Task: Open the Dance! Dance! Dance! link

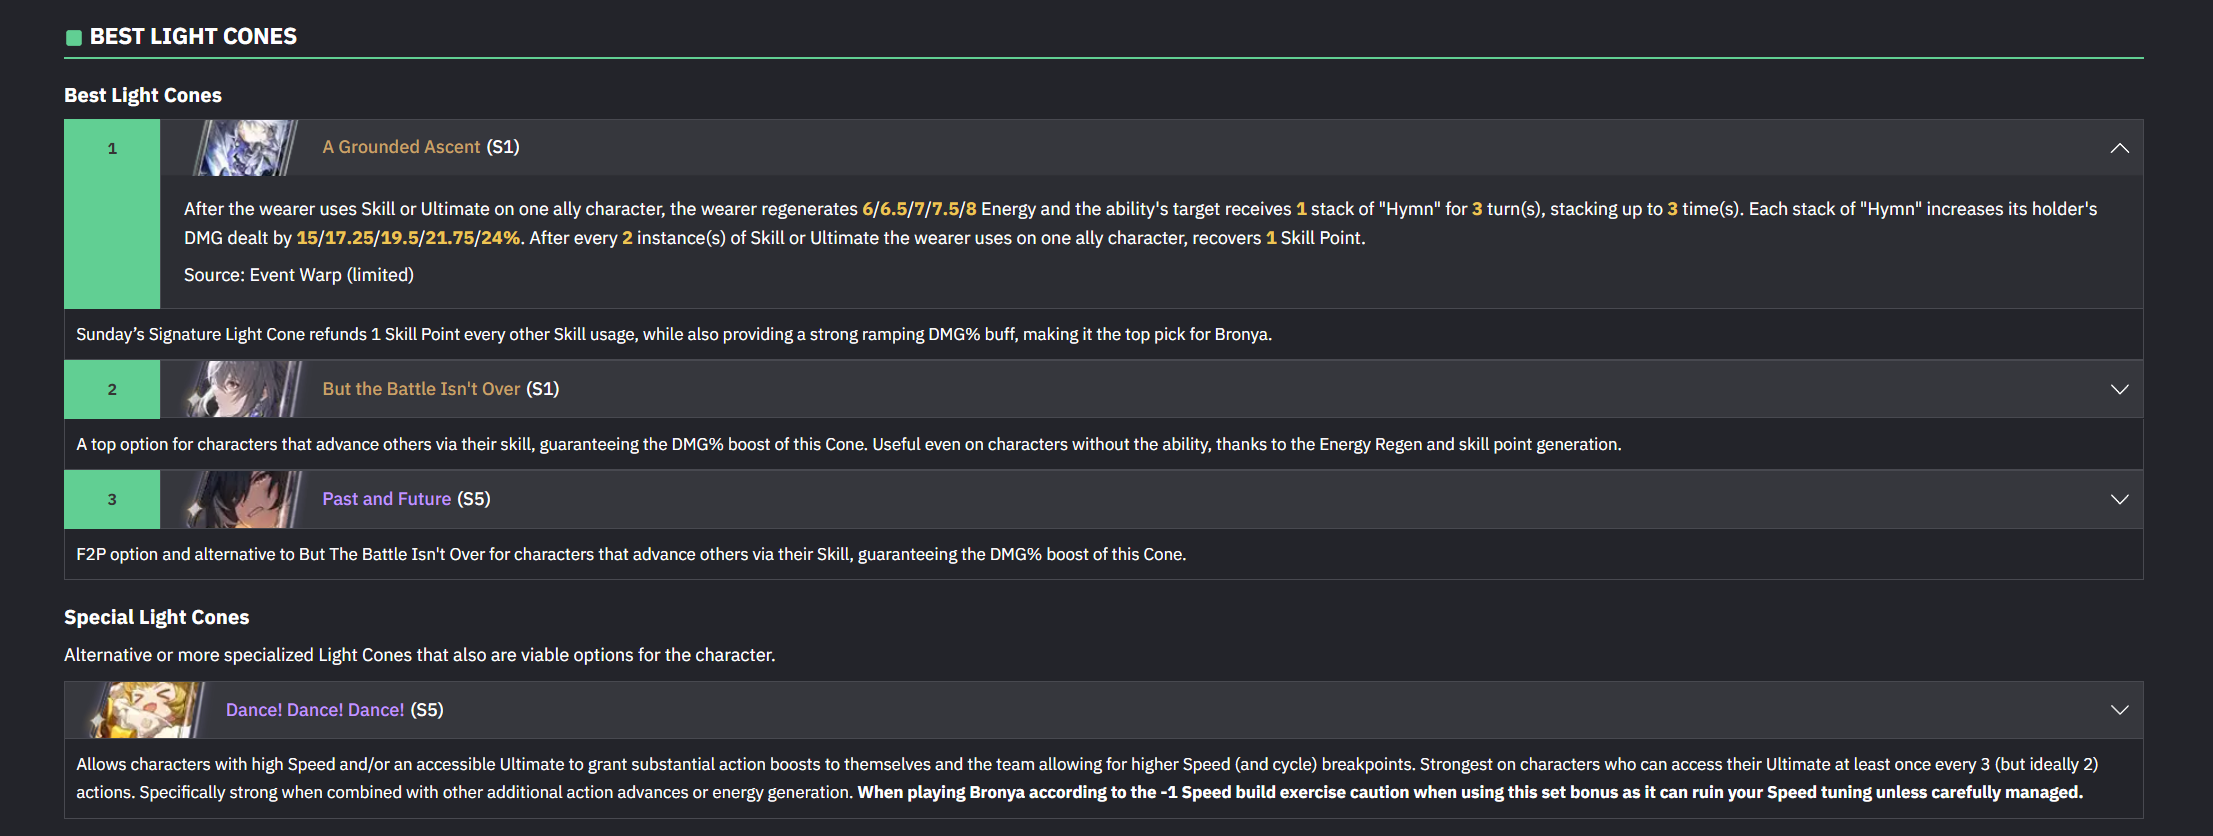Action: pyautogui.click(x=315, y=710)
